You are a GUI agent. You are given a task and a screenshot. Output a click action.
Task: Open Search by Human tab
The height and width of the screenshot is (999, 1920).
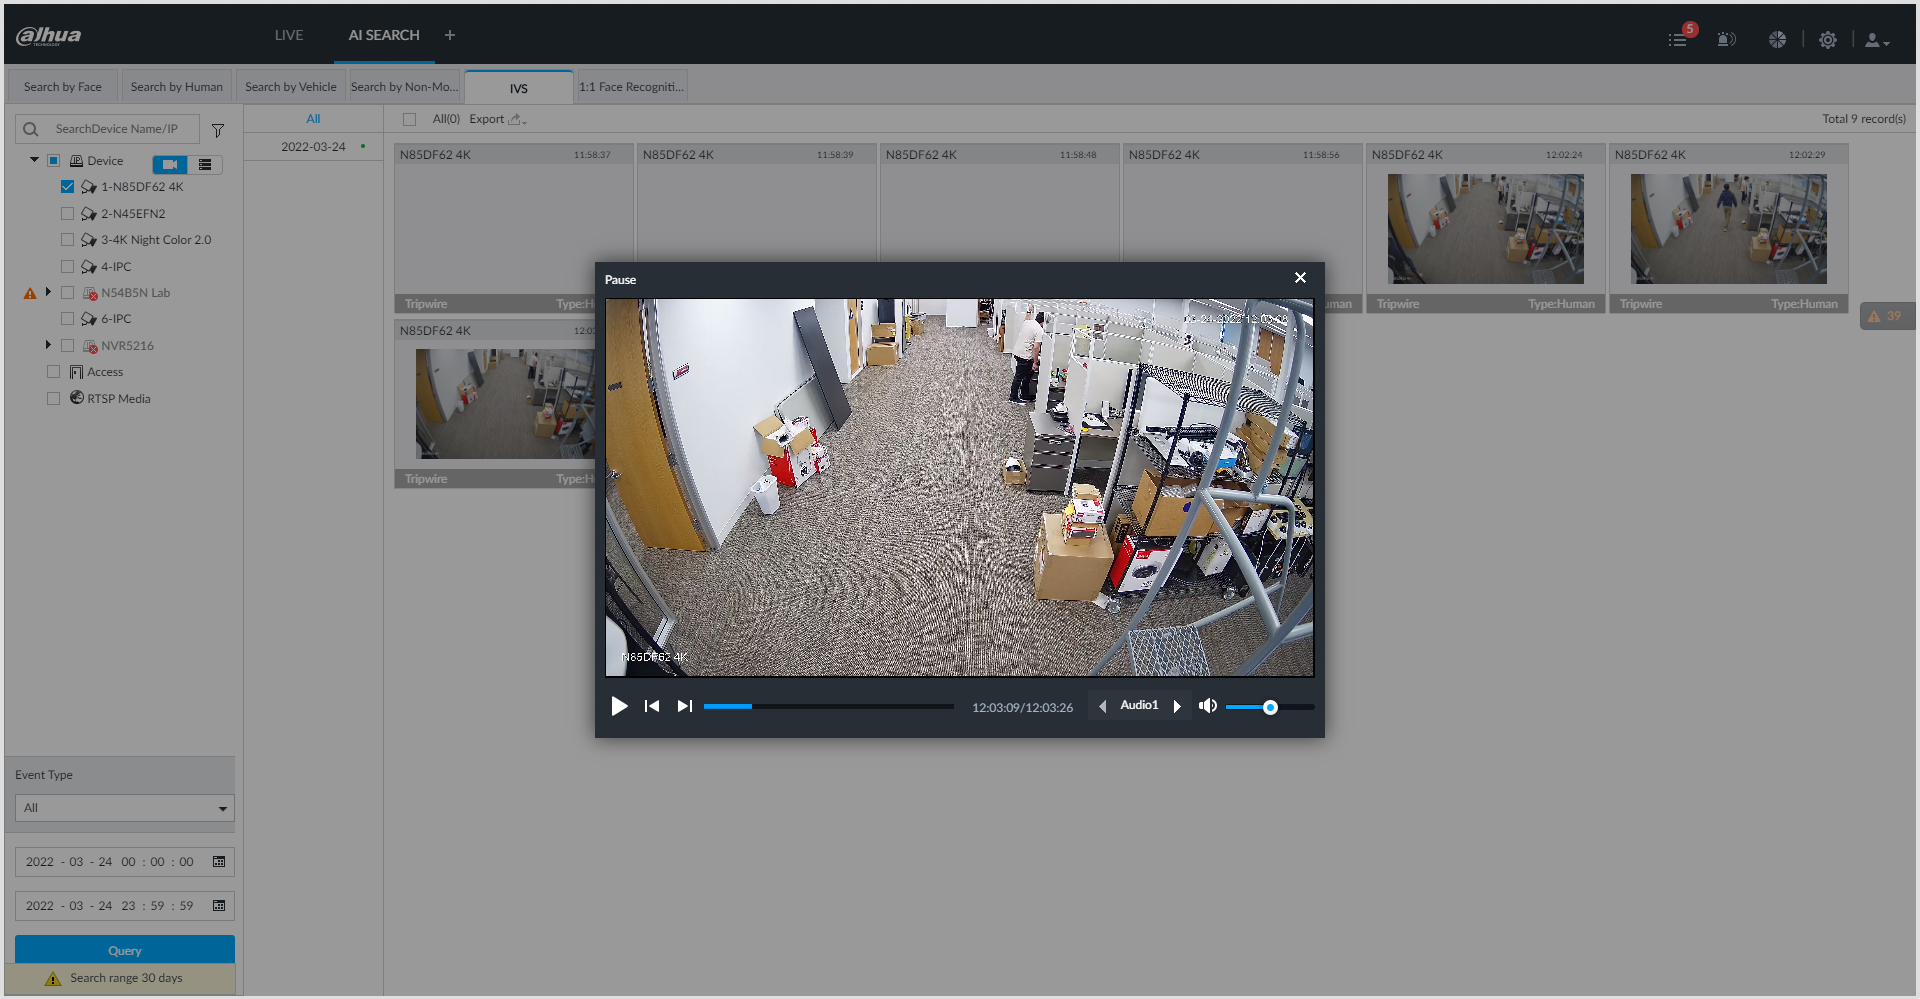(177, 87)
